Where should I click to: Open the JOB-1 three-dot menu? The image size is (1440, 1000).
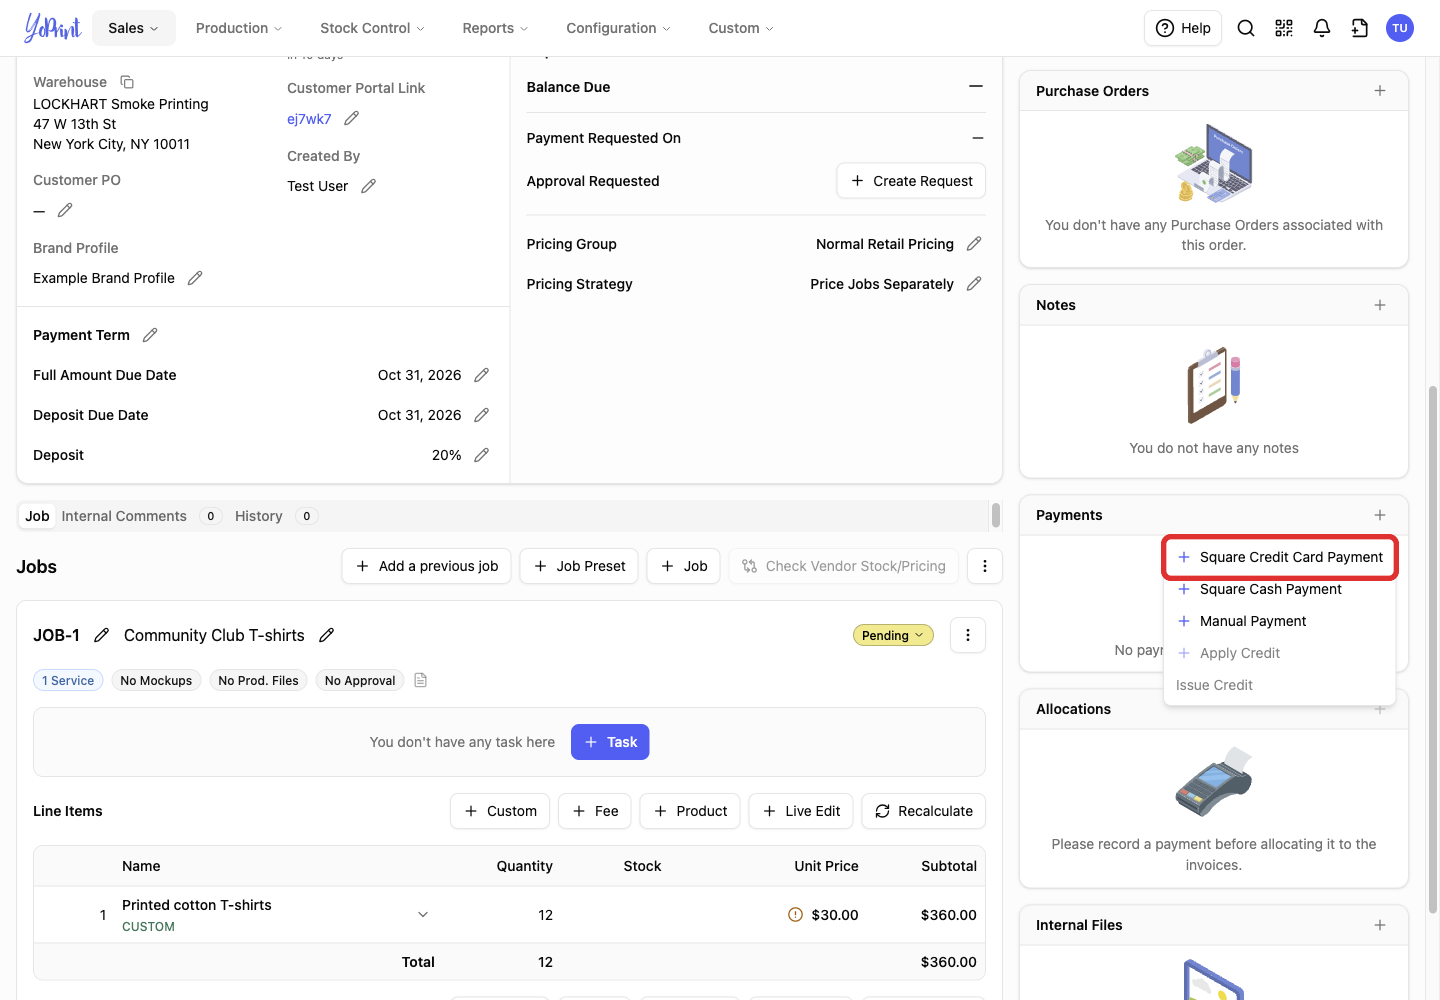[x=968, y=635]
